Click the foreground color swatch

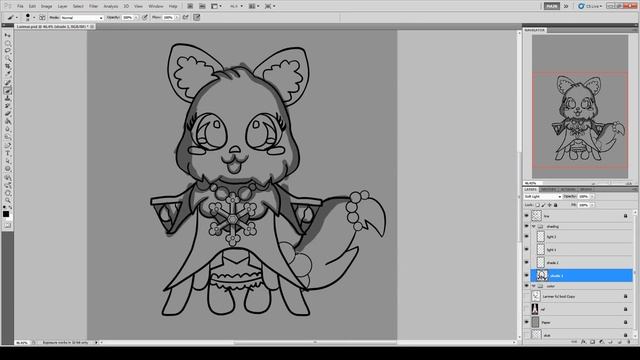[x=6, y=214]
